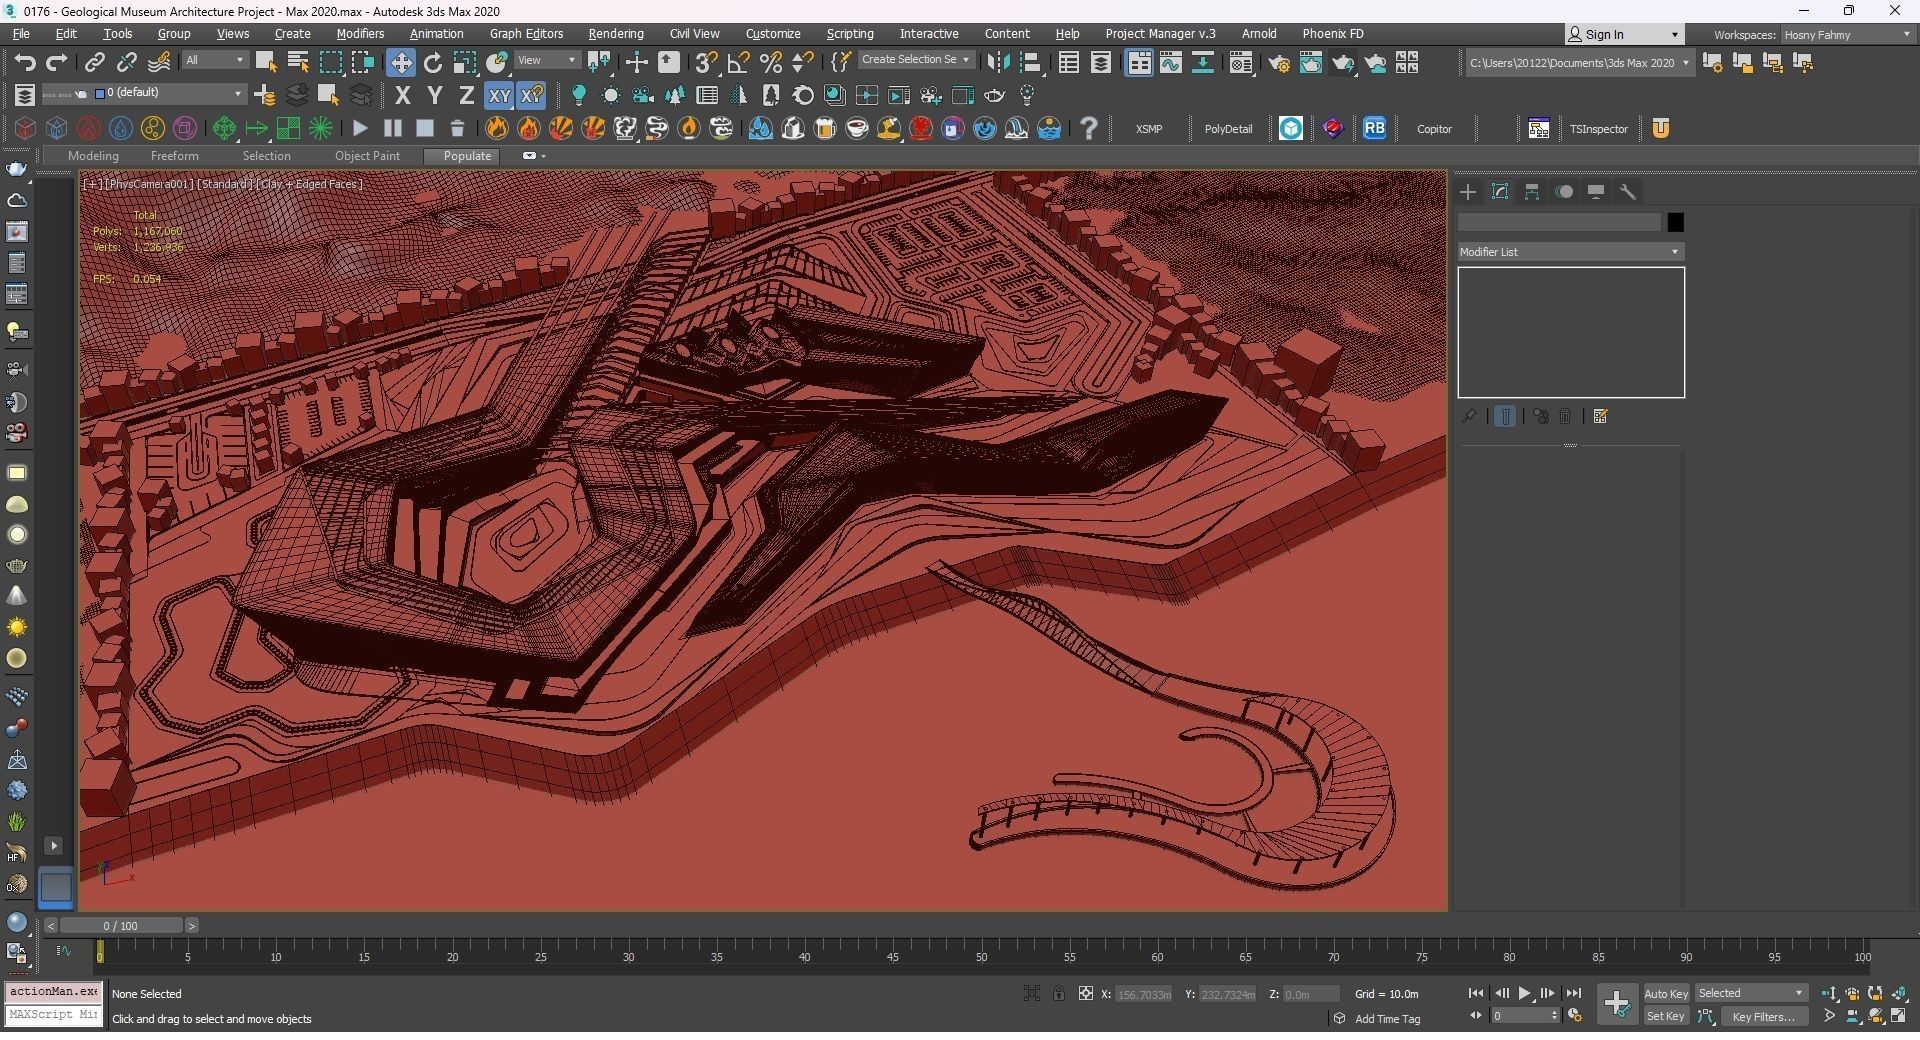Screen dimensions: 1920x1040
Task: Click the Redo arrow icon
Action: point(57,63)
